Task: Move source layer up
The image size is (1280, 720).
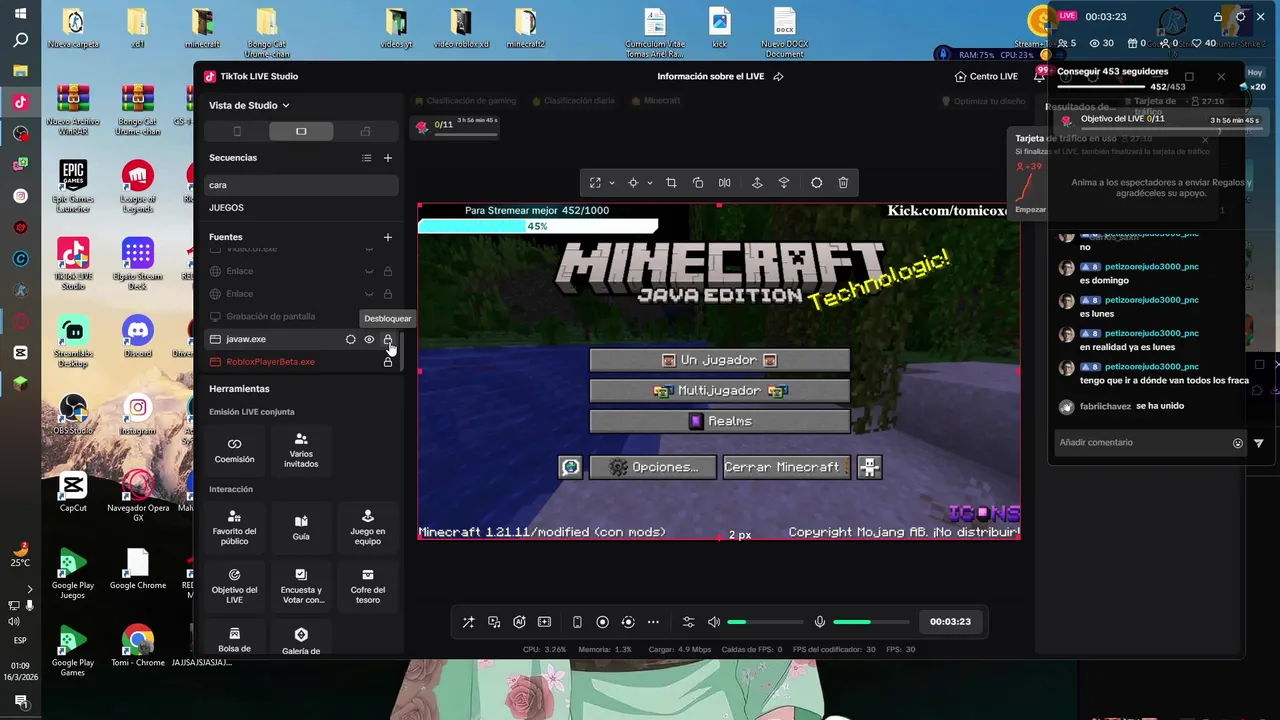Action: pos(757,183)
